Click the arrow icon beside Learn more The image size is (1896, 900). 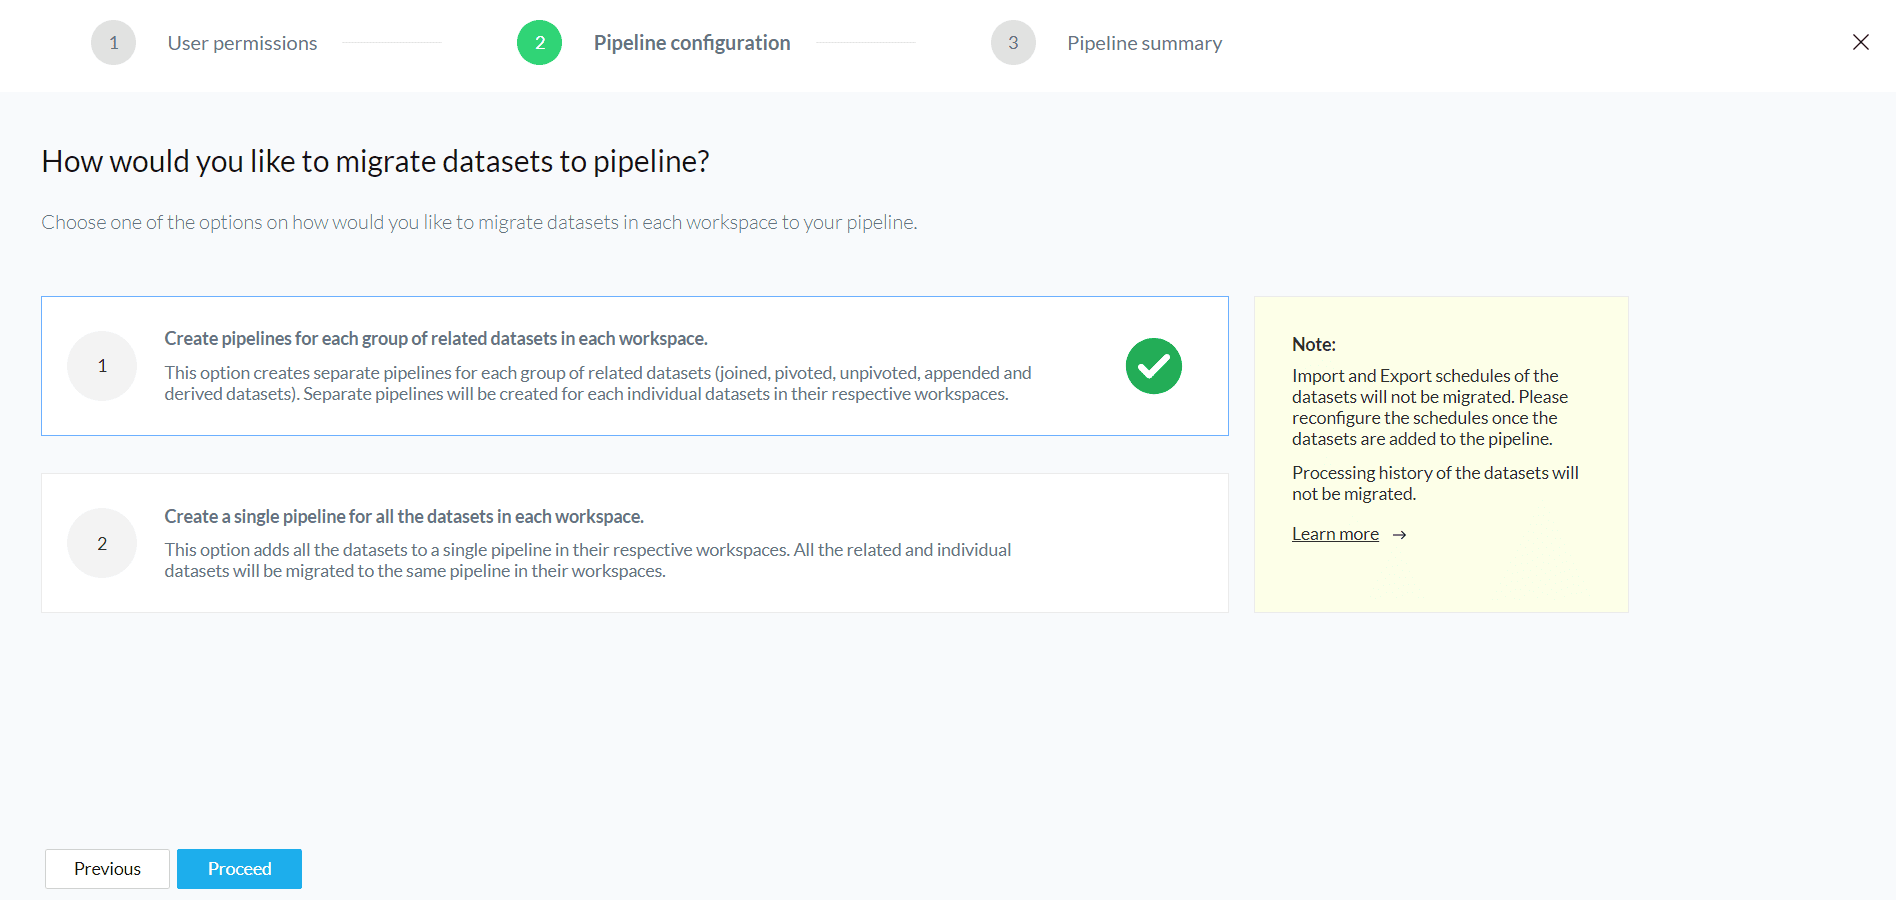1400,535
